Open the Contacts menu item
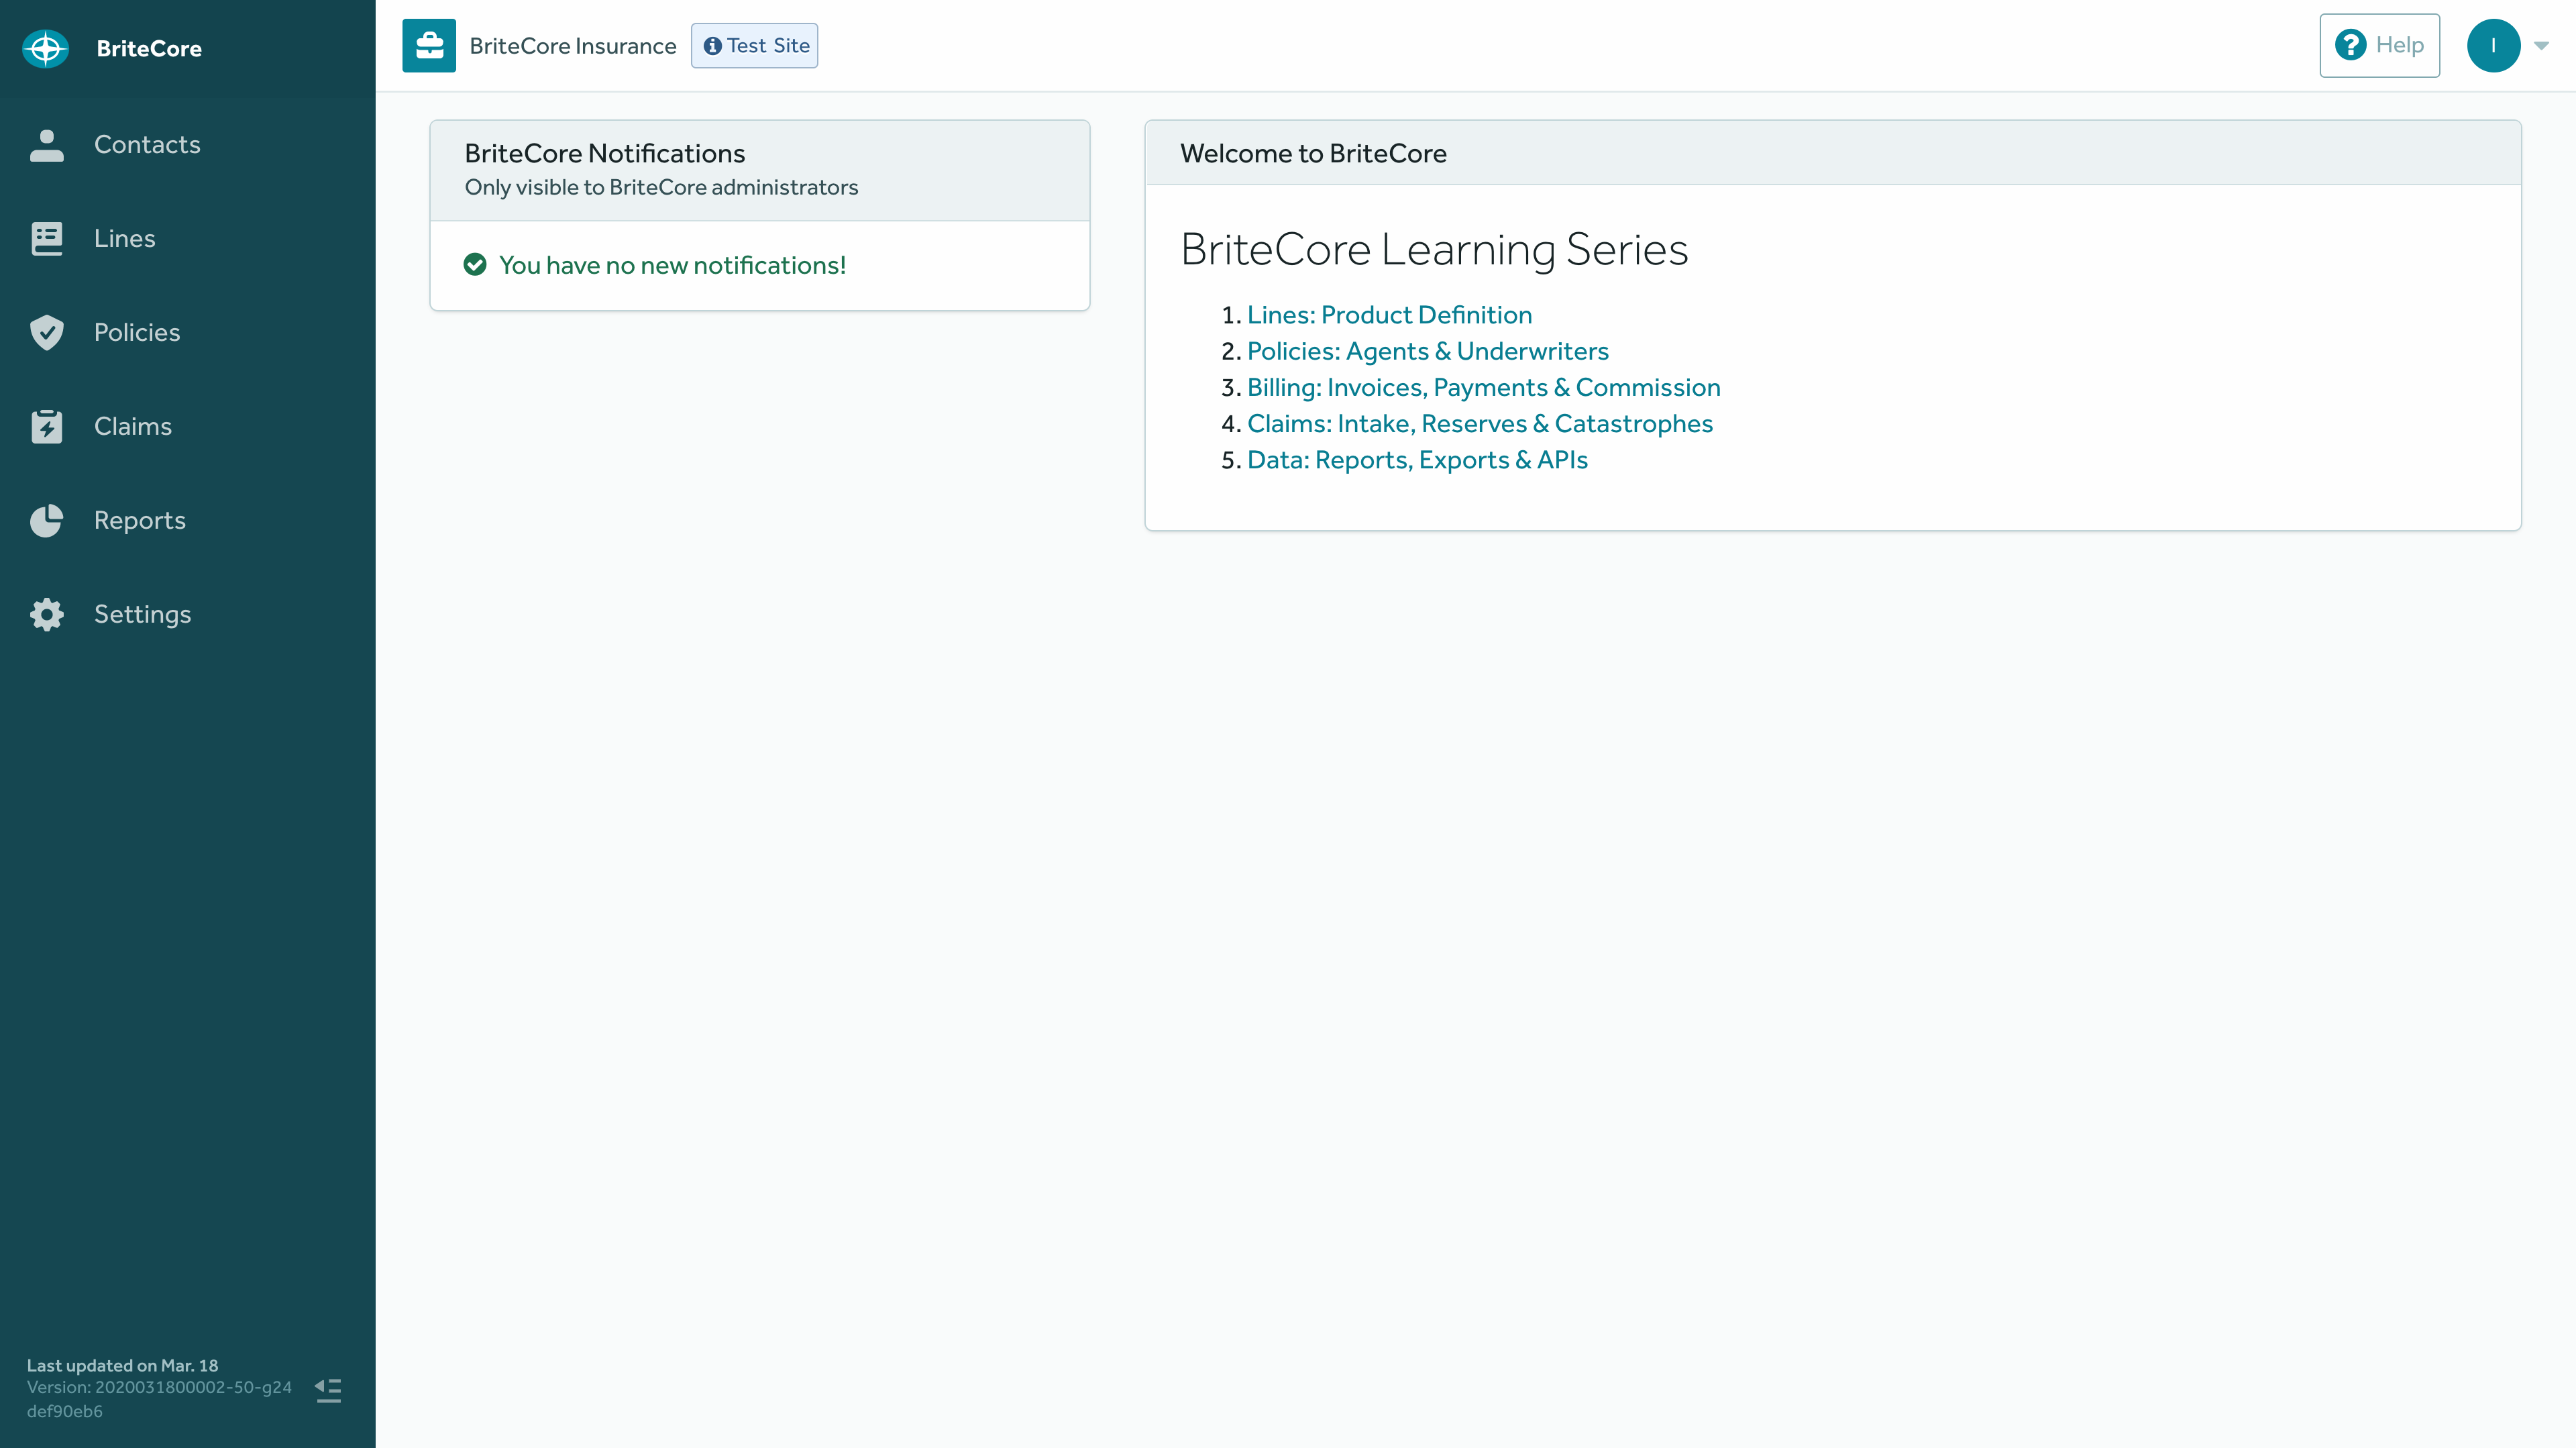This screenshot has height=1448, width=2576. pyautogui.click(x=188, y=145)
